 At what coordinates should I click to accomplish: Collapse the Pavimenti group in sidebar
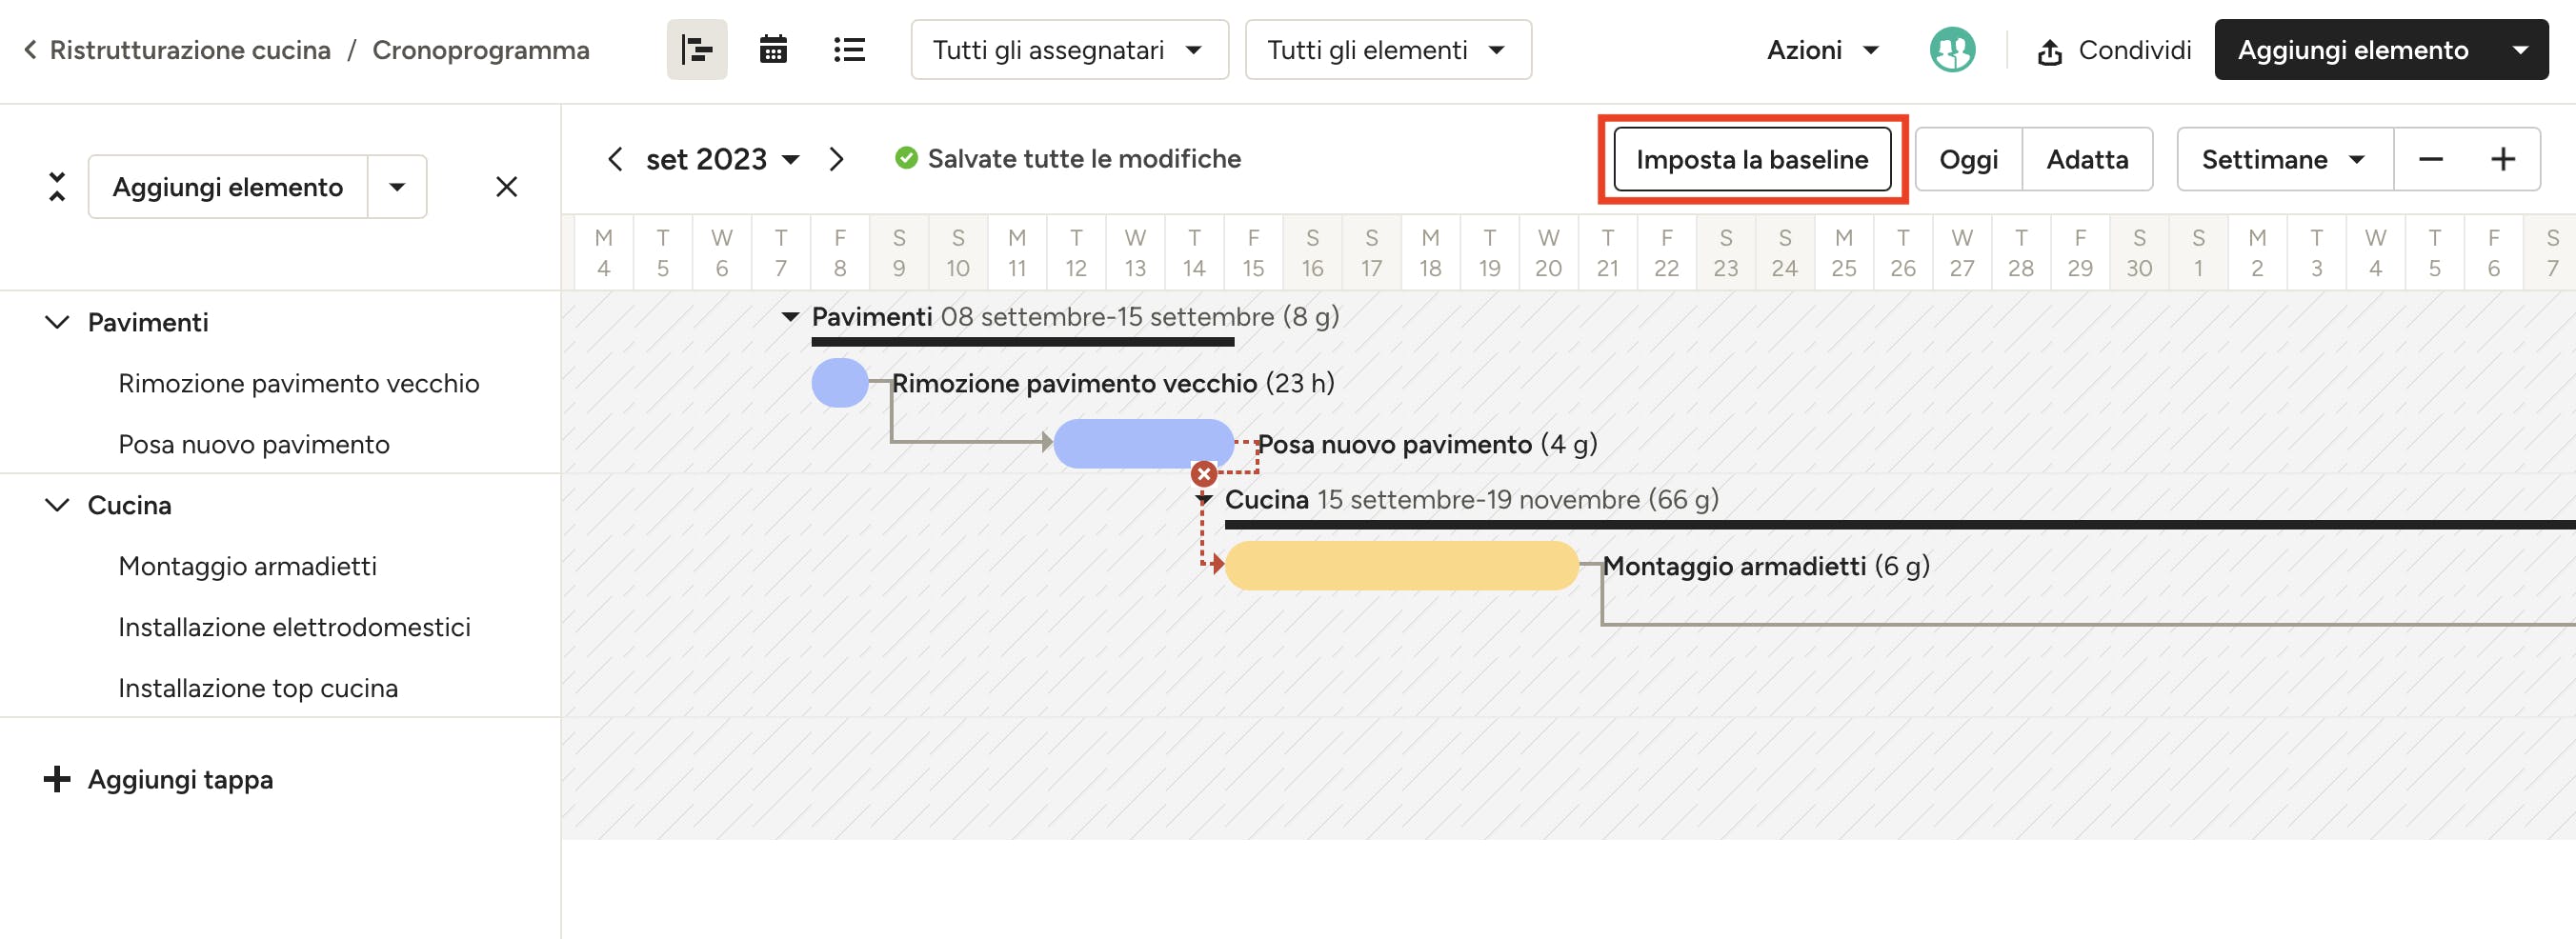coord(57,322)
